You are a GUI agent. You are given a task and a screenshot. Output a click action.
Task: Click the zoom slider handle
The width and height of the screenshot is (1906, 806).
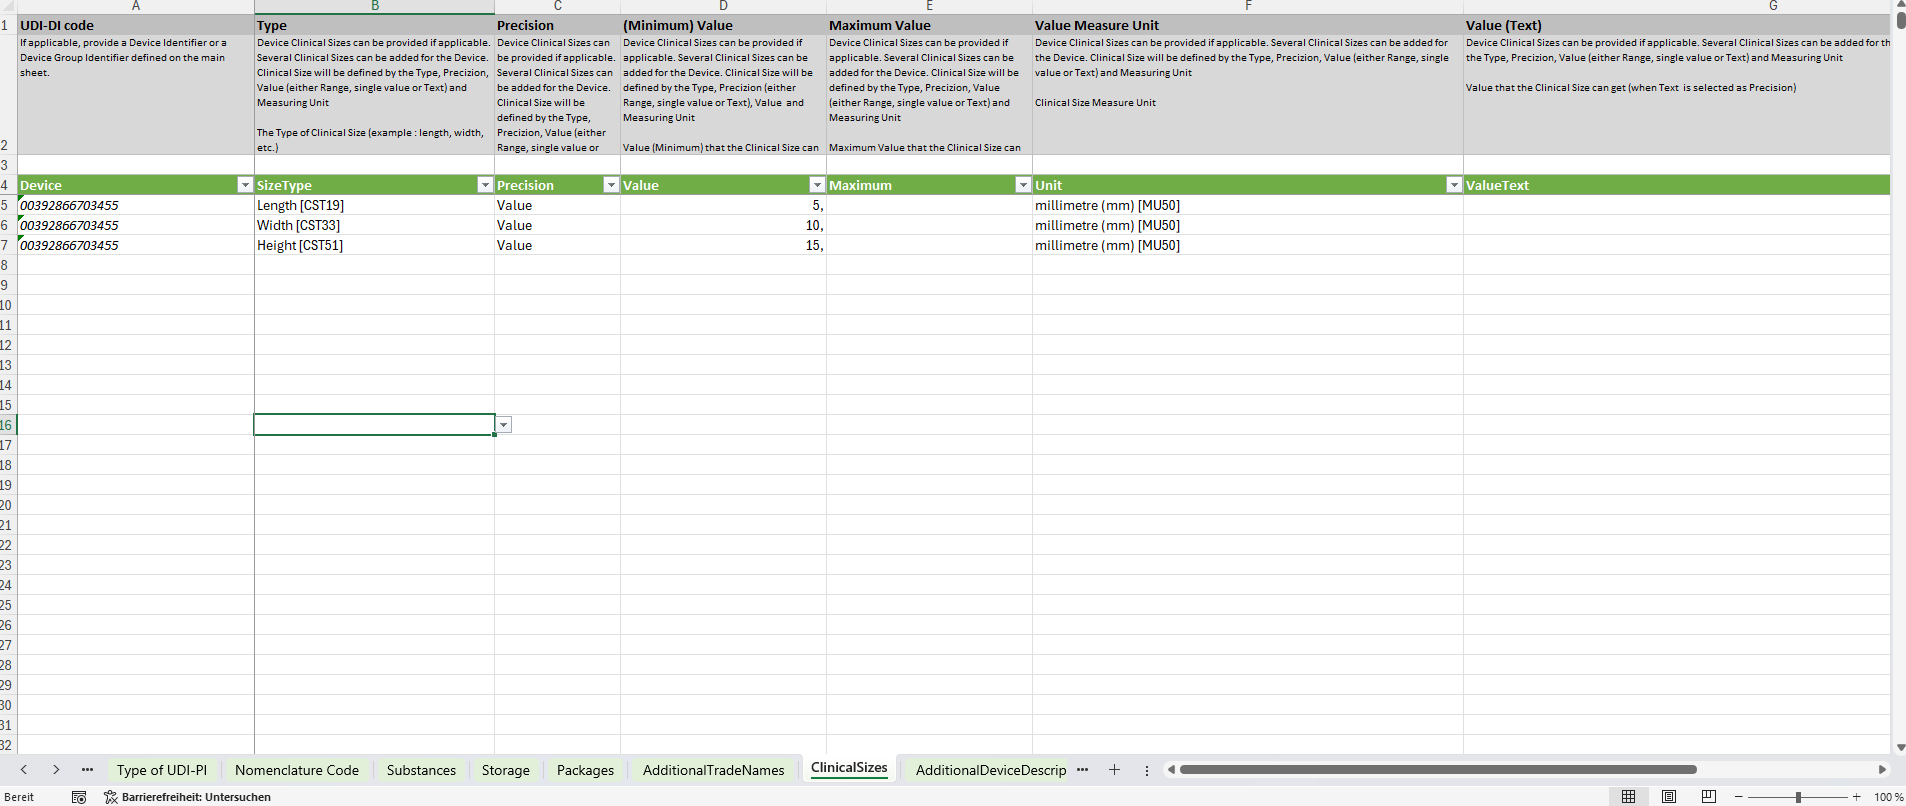pos(1798,797)
